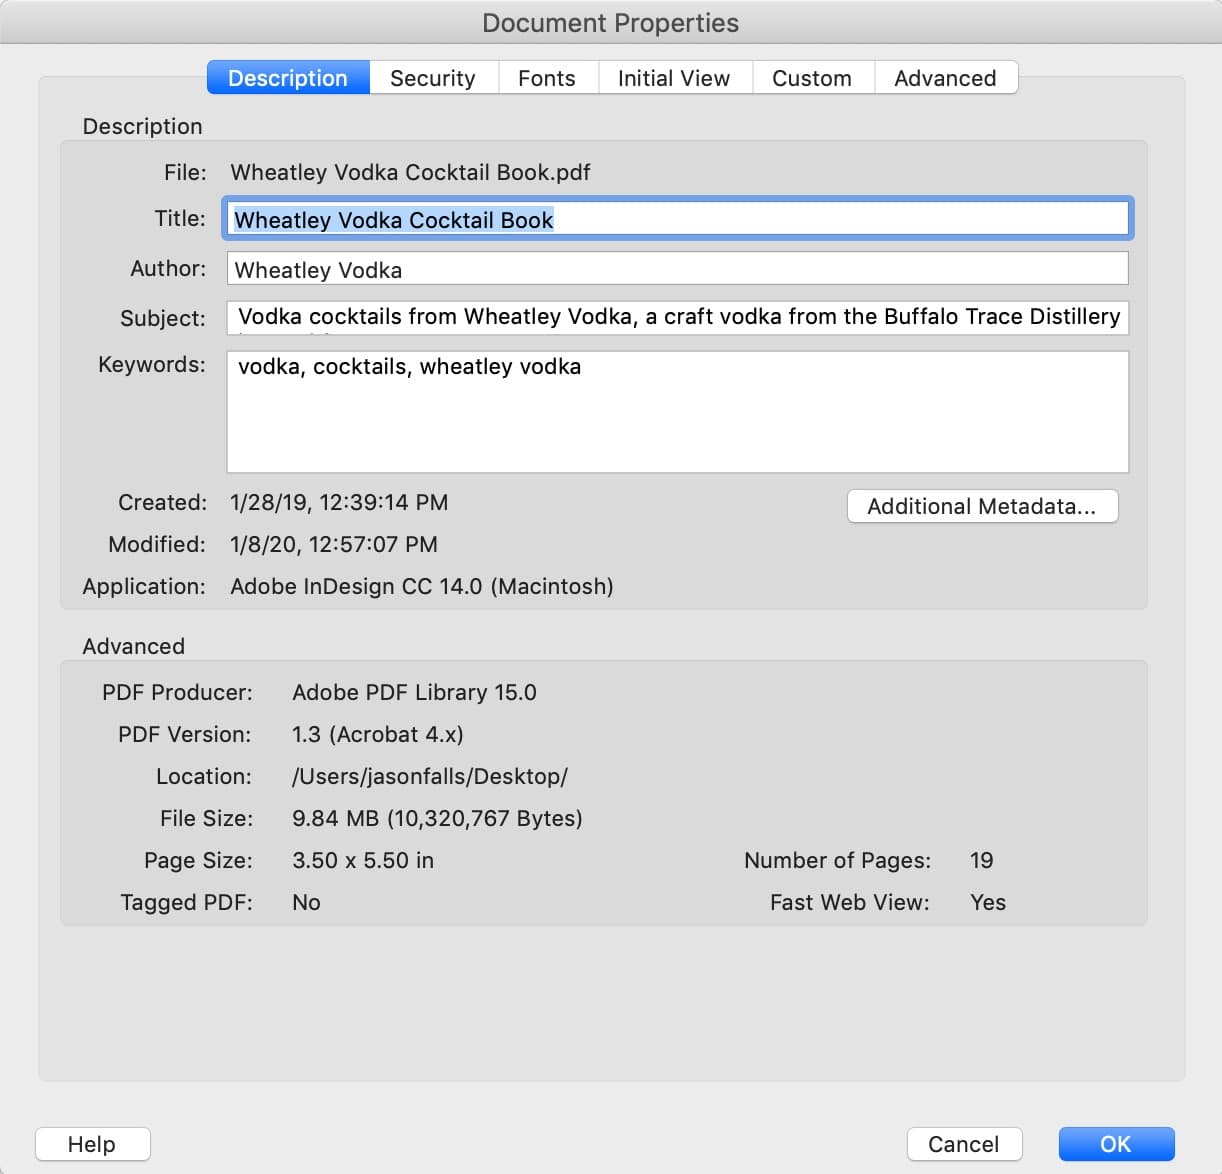
Task: Open the Fonts tab
Action: click(x=547, y=78)
